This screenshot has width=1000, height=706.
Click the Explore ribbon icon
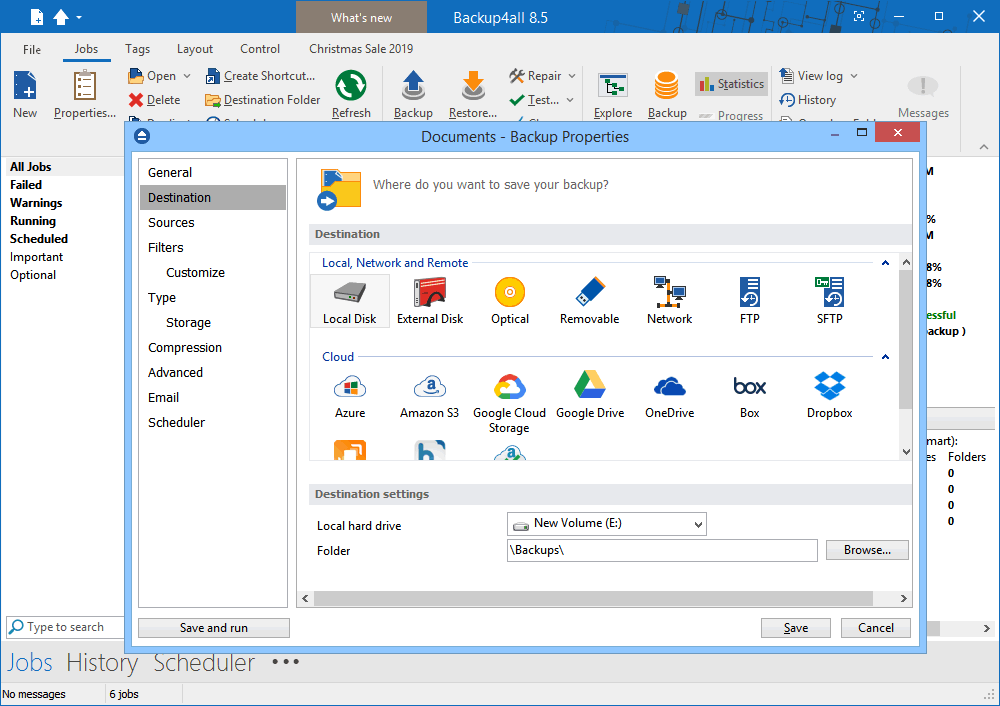(x=613, y=94)
